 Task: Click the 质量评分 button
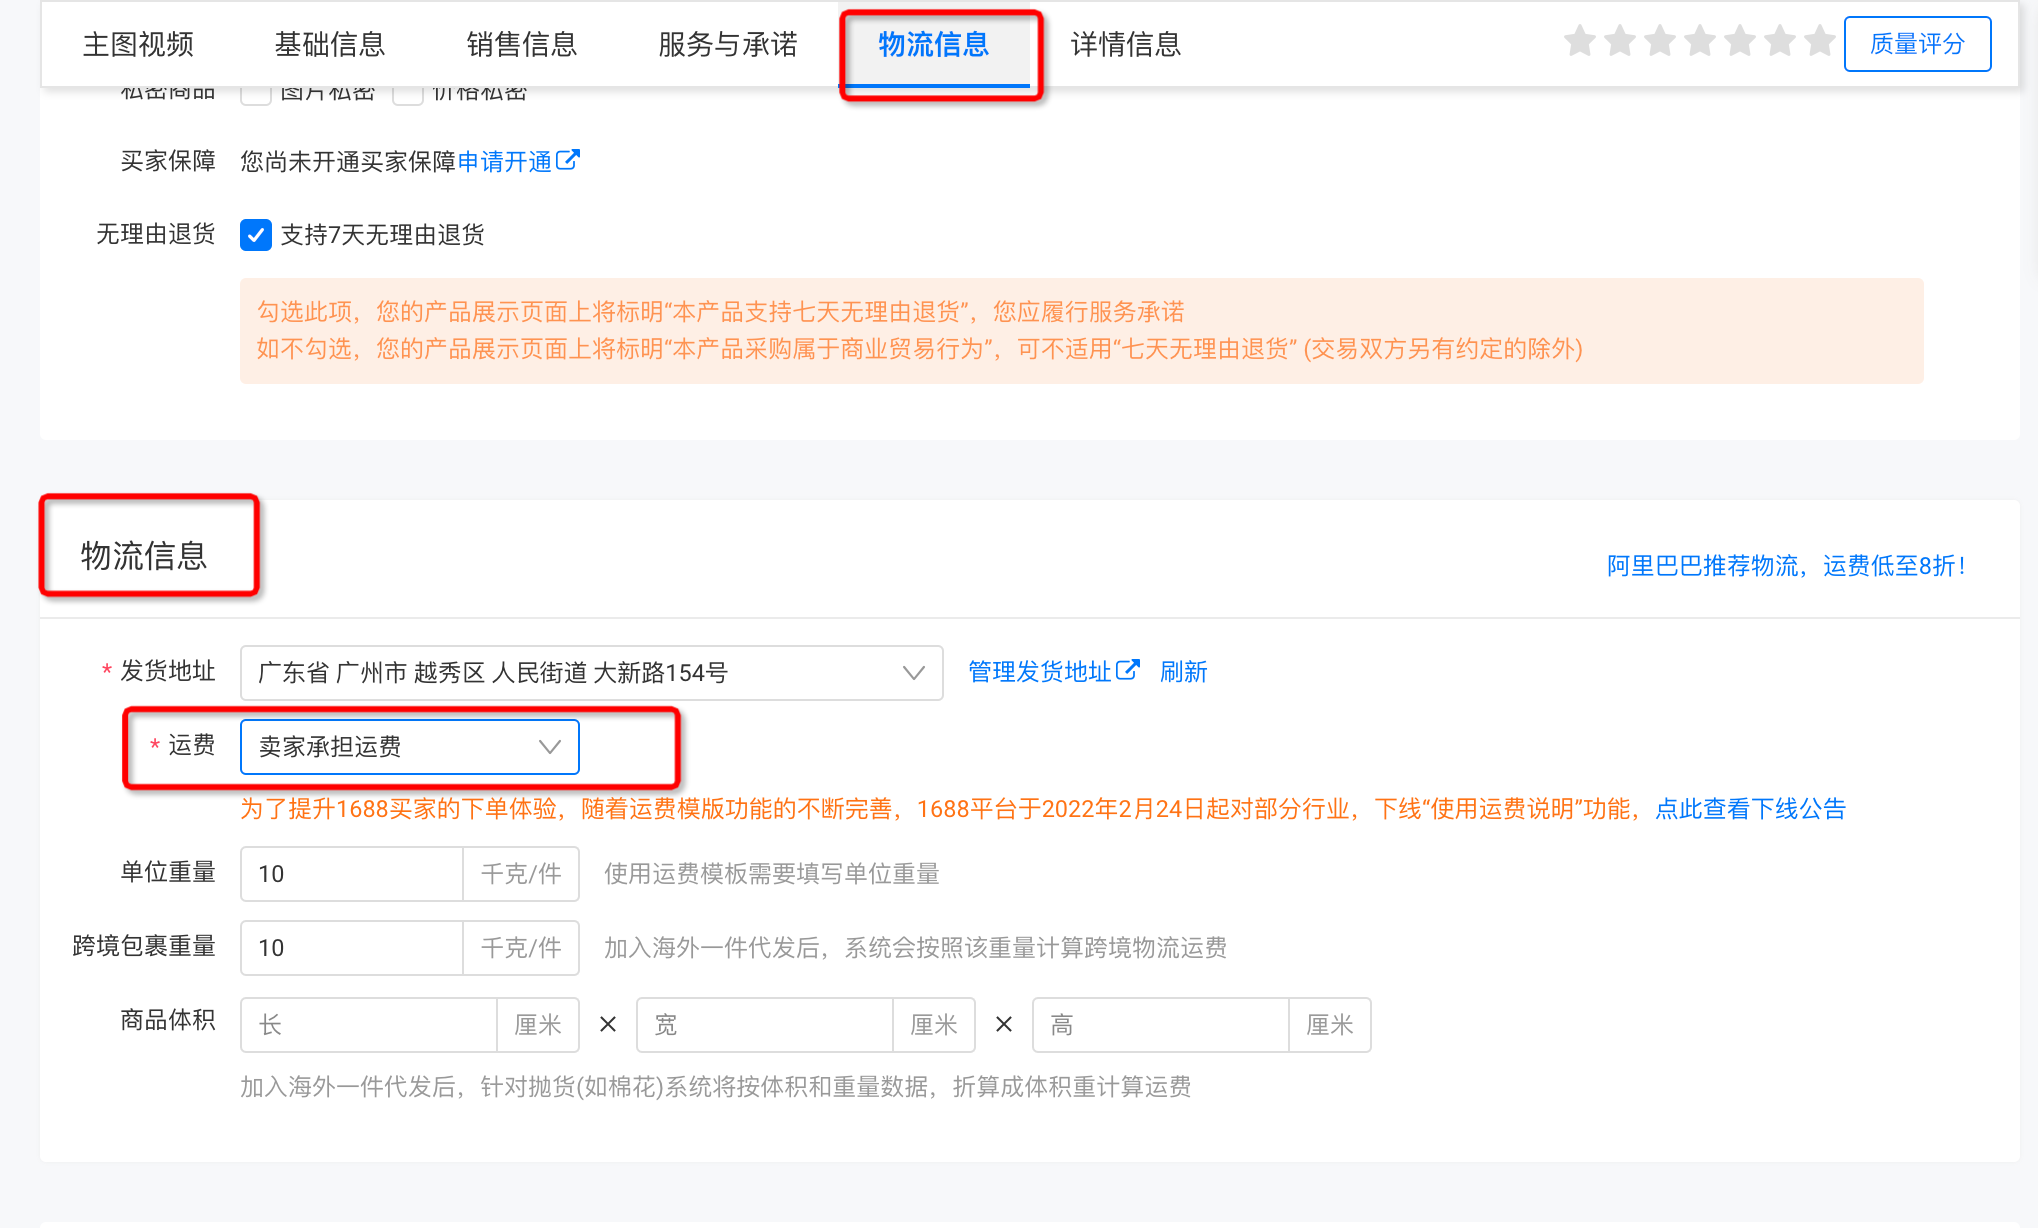tap(1916, 43)
